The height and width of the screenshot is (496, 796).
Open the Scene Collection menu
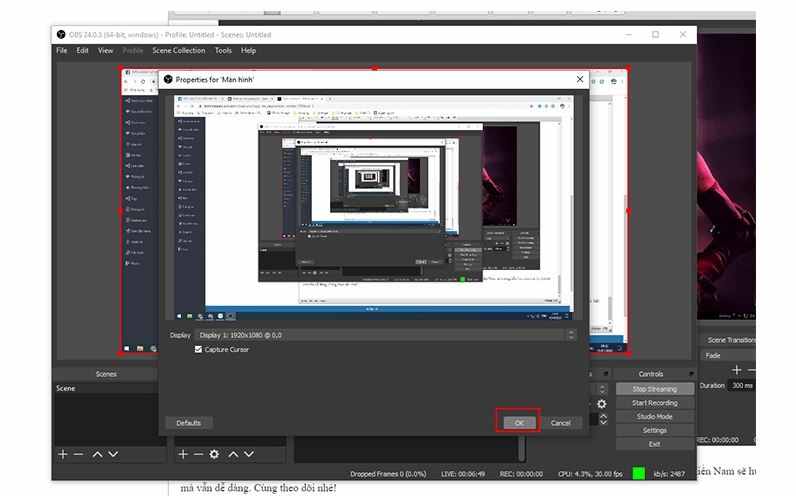(x=178, y=50)
